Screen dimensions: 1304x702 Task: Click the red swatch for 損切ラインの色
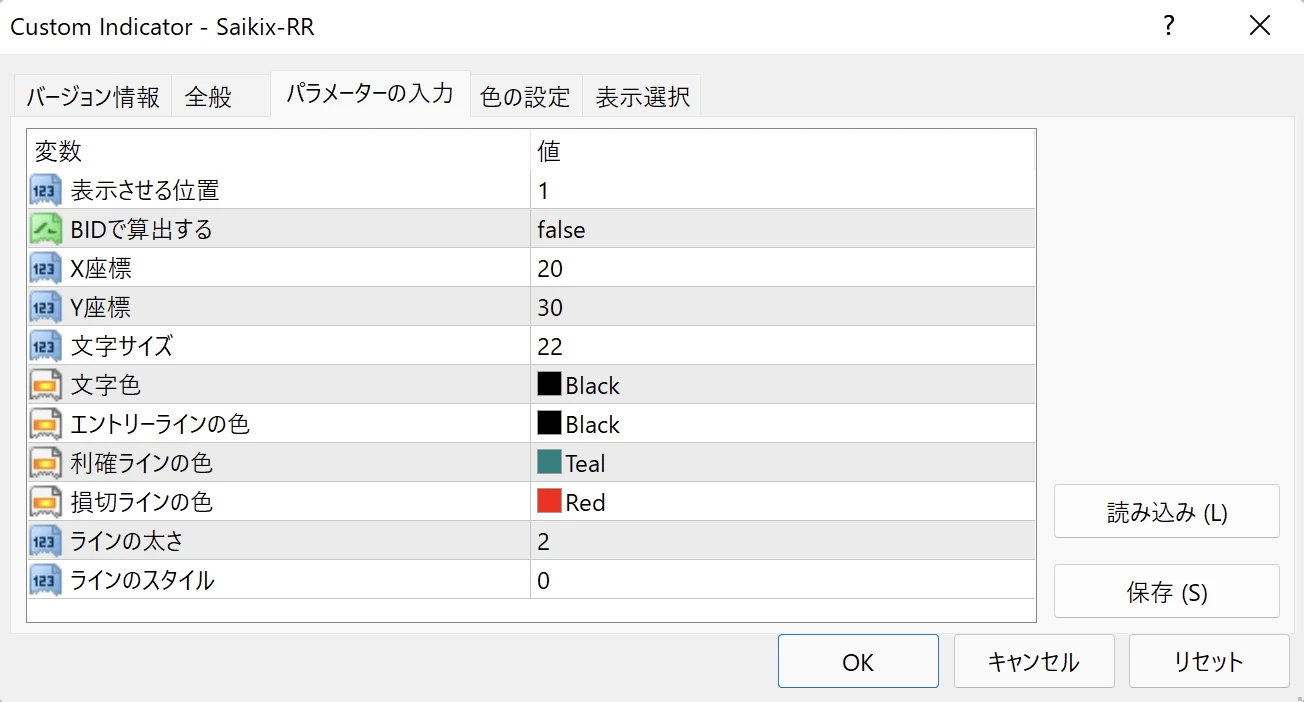pyautogui.click(x=549, y=502)
